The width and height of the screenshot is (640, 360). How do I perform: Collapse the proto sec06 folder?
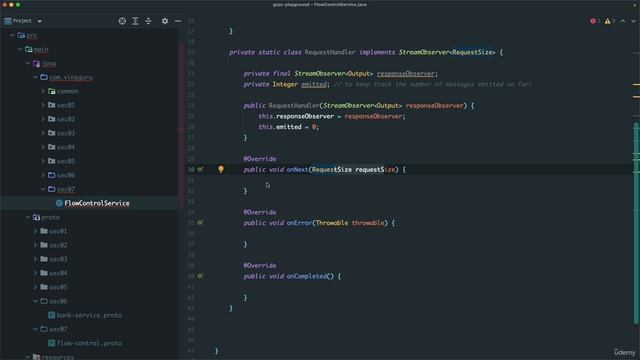[36, 301]
